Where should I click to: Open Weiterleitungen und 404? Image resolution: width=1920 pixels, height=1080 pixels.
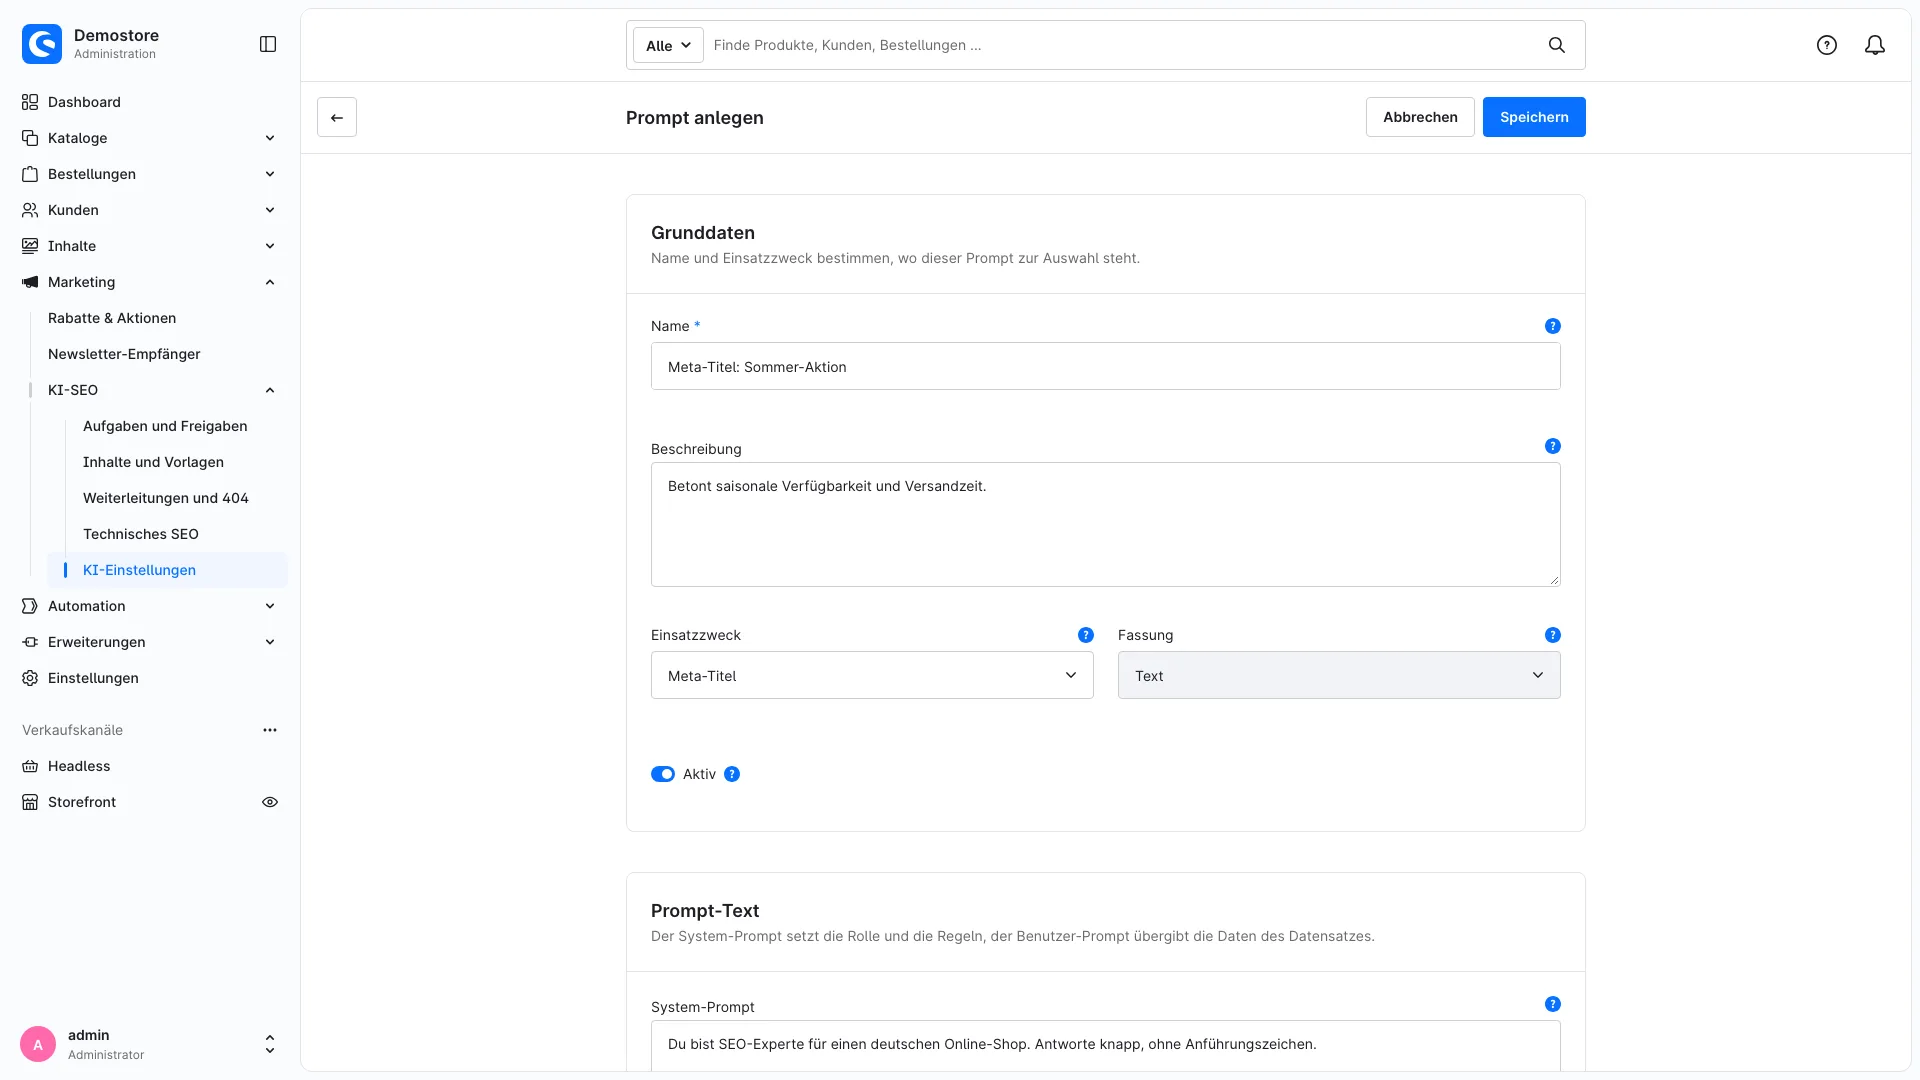tap(166, 498)
